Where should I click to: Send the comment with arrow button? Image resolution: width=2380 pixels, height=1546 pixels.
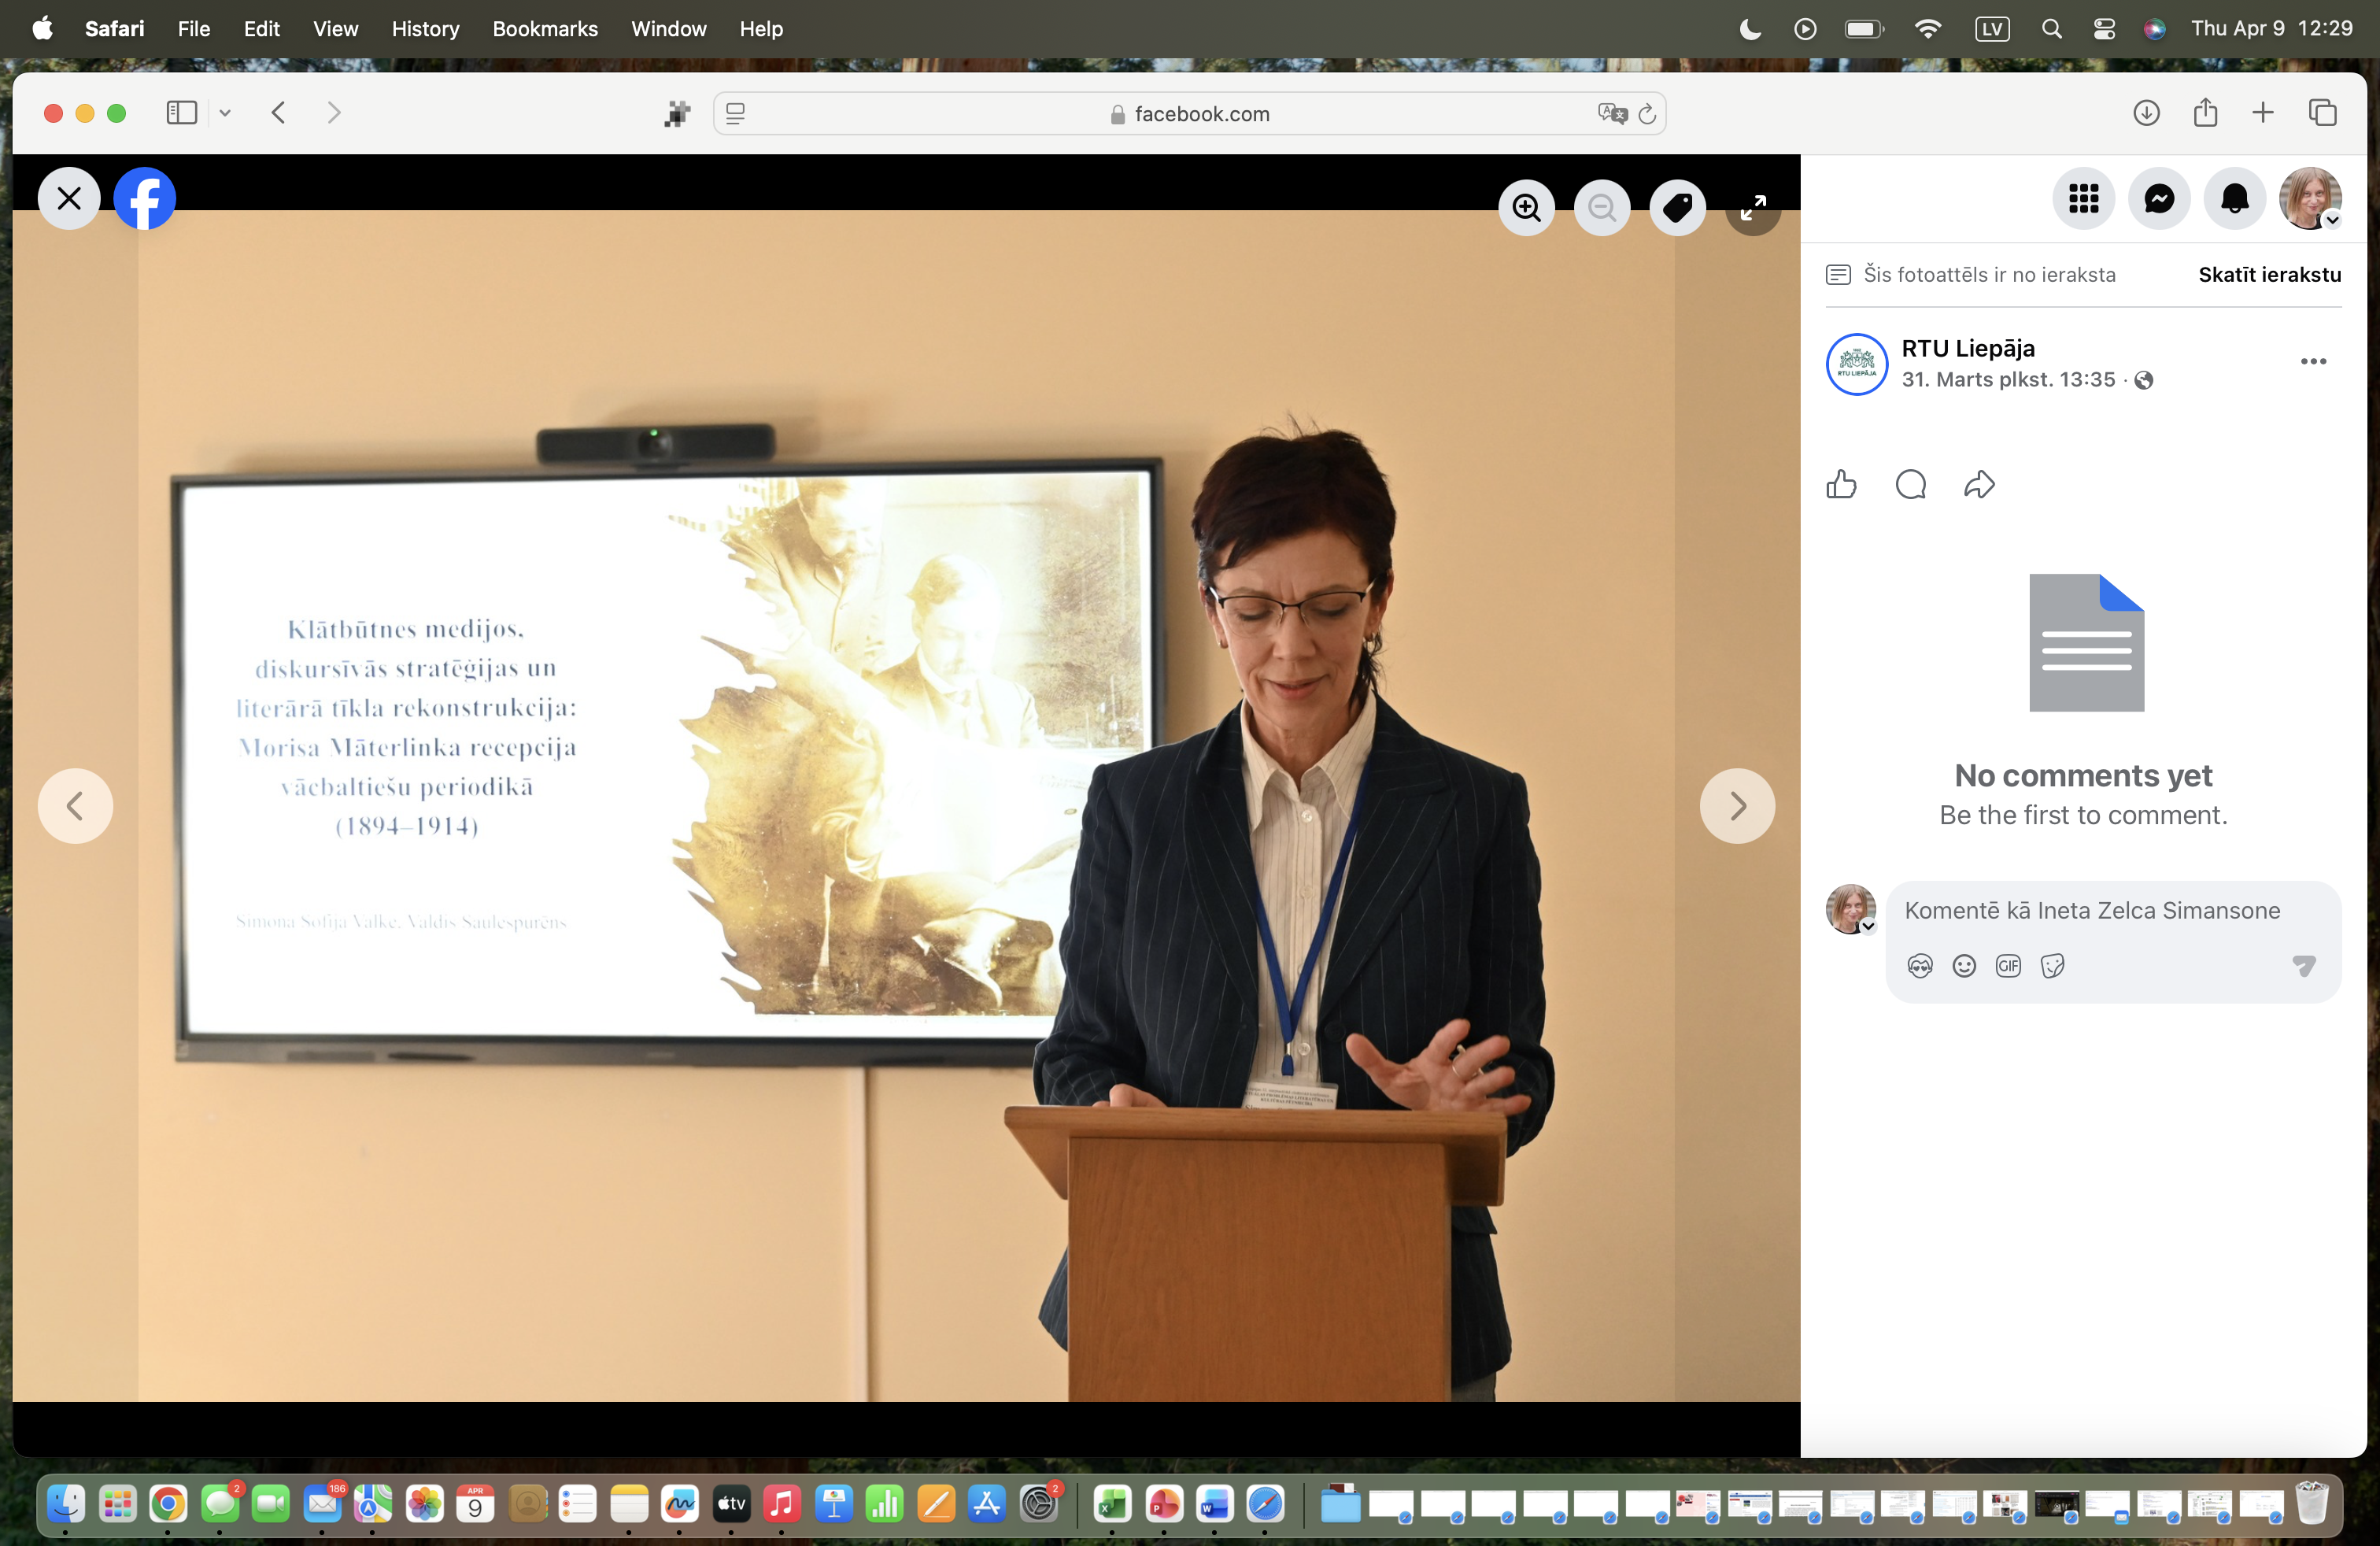tap(2303, 965)
